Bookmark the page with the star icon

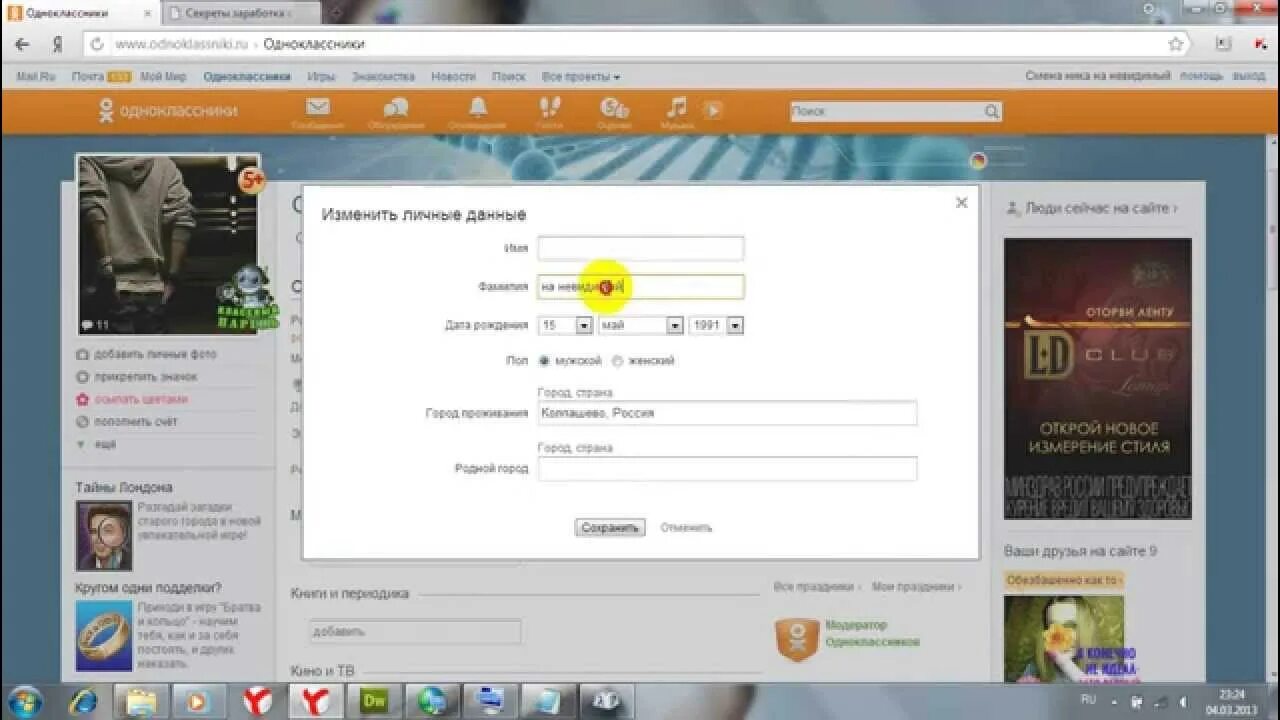1176,44
